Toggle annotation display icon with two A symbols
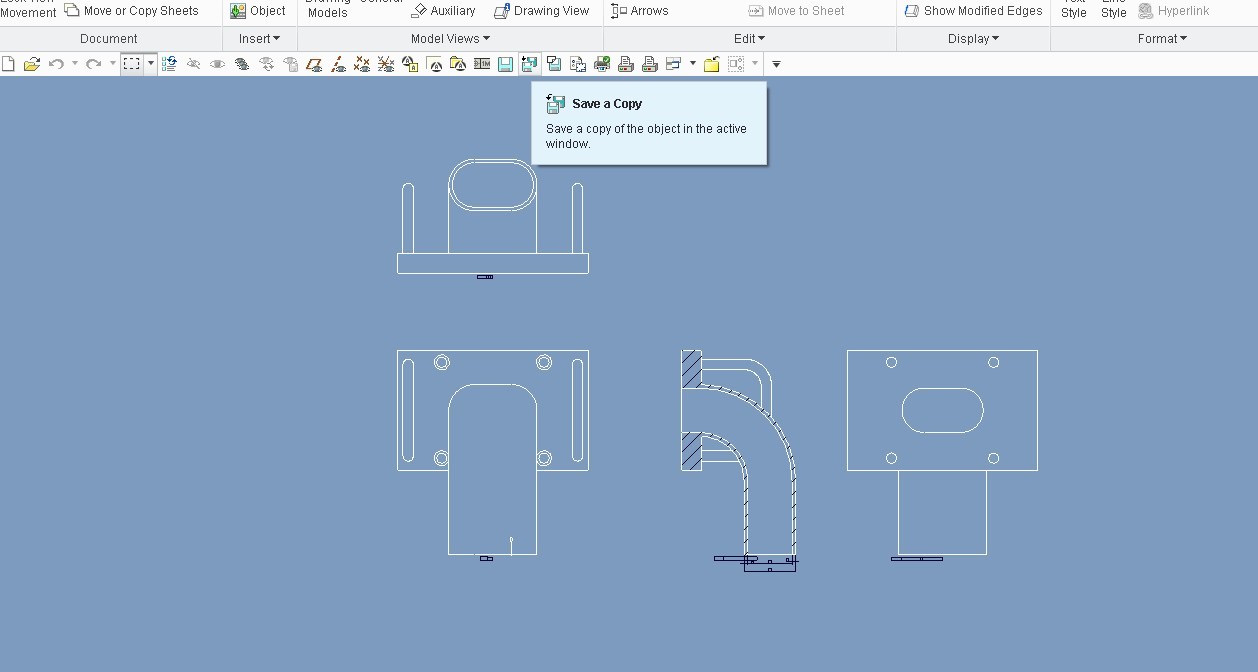This screenshot has width=1258, height=672. (x=410, y=64)
